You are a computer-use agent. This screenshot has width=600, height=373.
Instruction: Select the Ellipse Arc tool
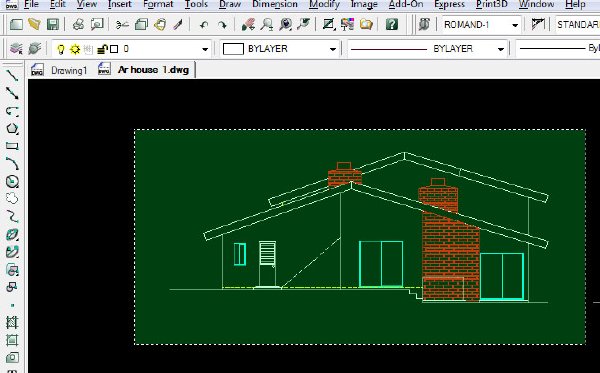(12, 252)
